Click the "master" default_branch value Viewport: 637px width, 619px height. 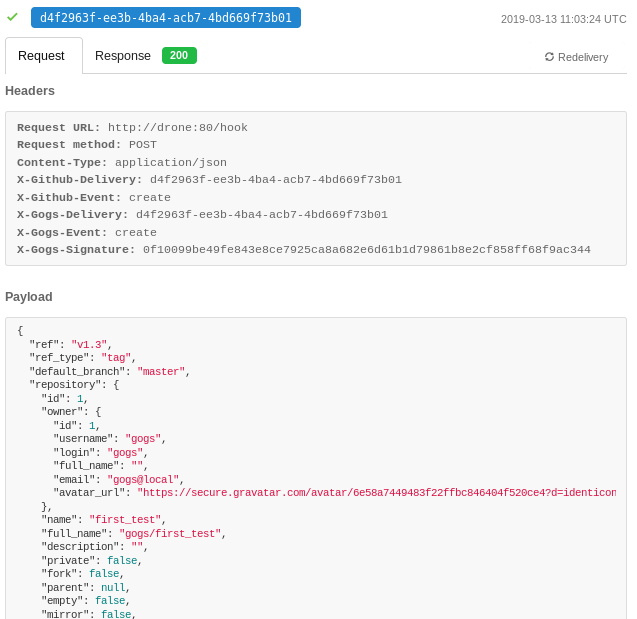[x=161, y=371]
